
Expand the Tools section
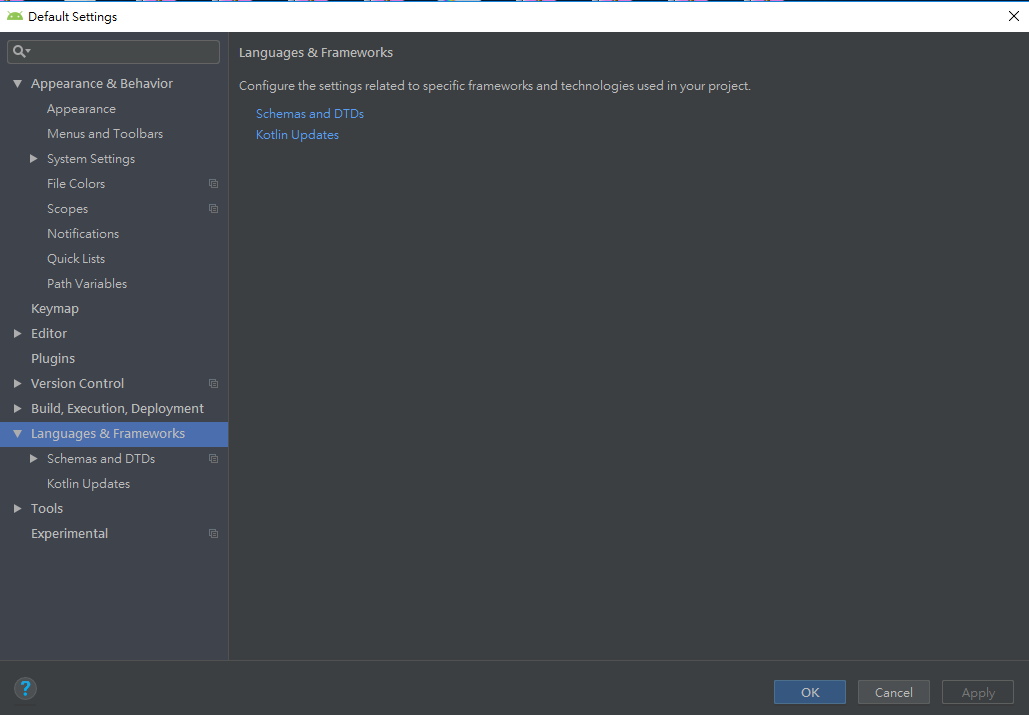[x=16, y=508]
